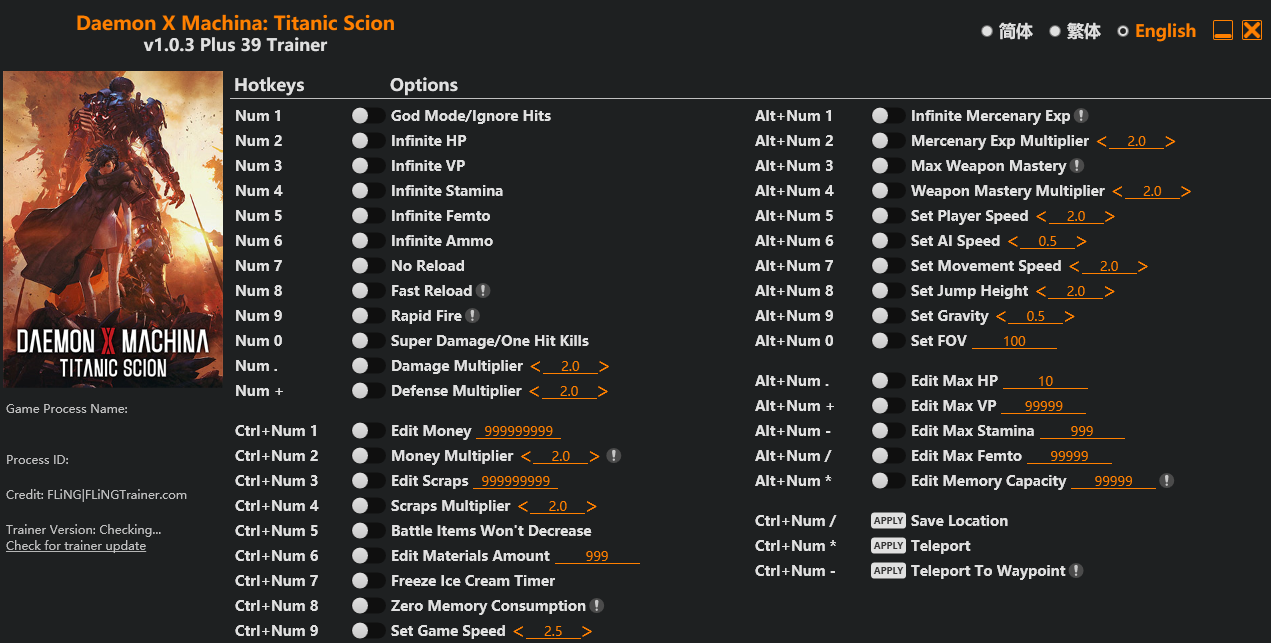Enable Infinite Femto toggle
Image resolution: width=1271 pixels, height=643 pixels.
[x=368, y=216]
